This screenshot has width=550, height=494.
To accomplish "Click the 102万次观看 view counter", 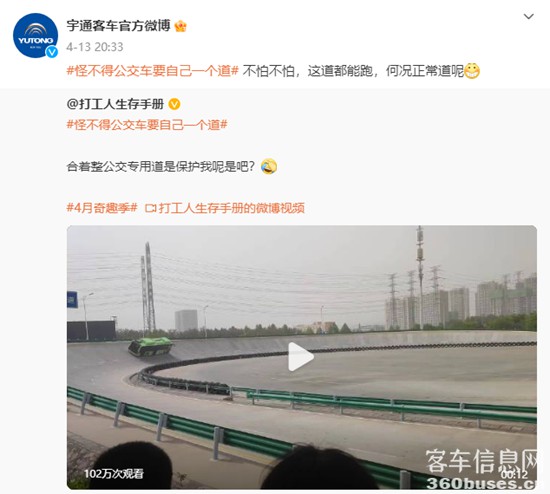I will (x=114, y=474).
